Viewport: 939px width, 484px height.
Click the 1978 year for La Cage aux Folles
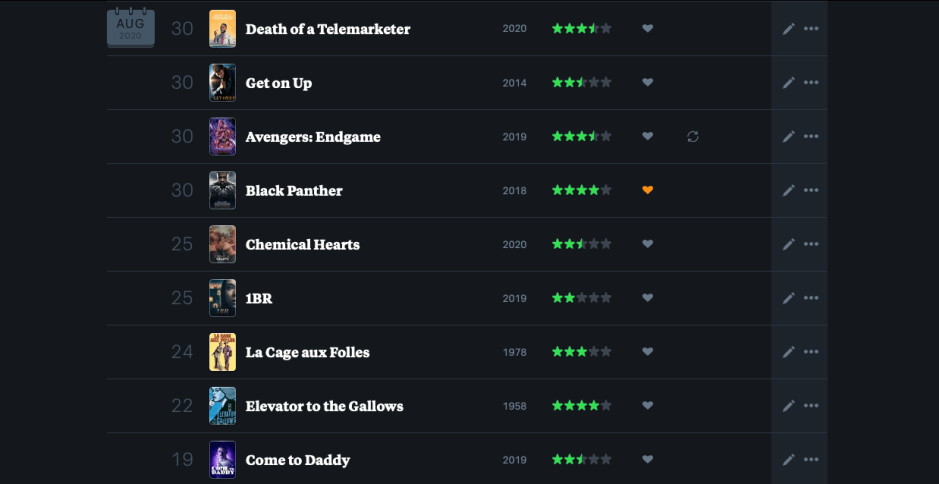514,352
